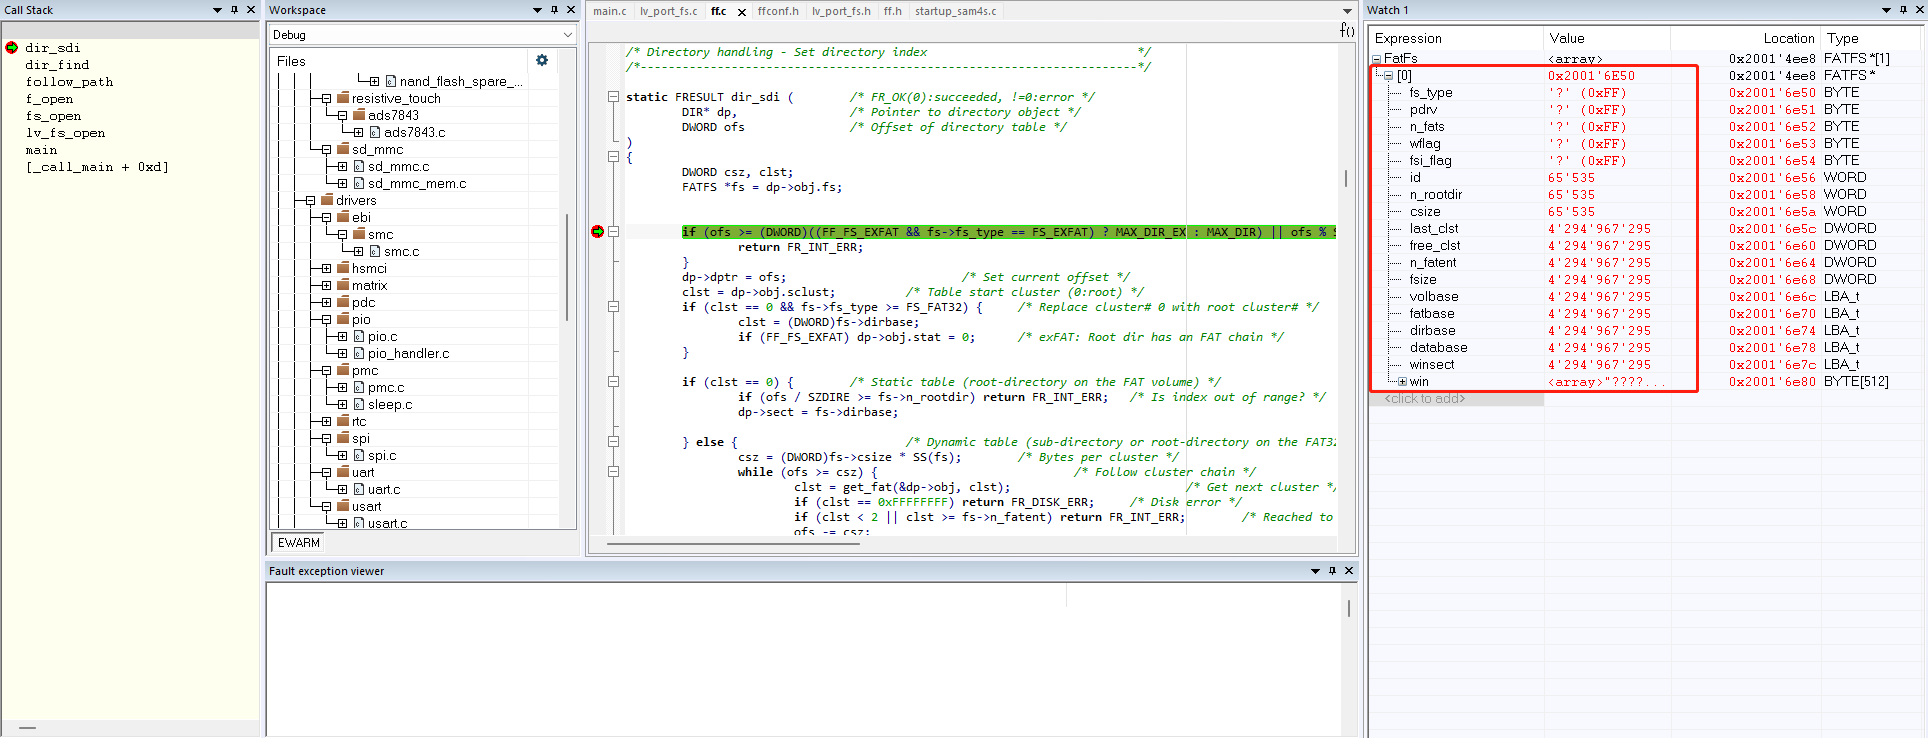Open the Call Stack panel options arrow
1928x738 pixels.
click(217, 9)
